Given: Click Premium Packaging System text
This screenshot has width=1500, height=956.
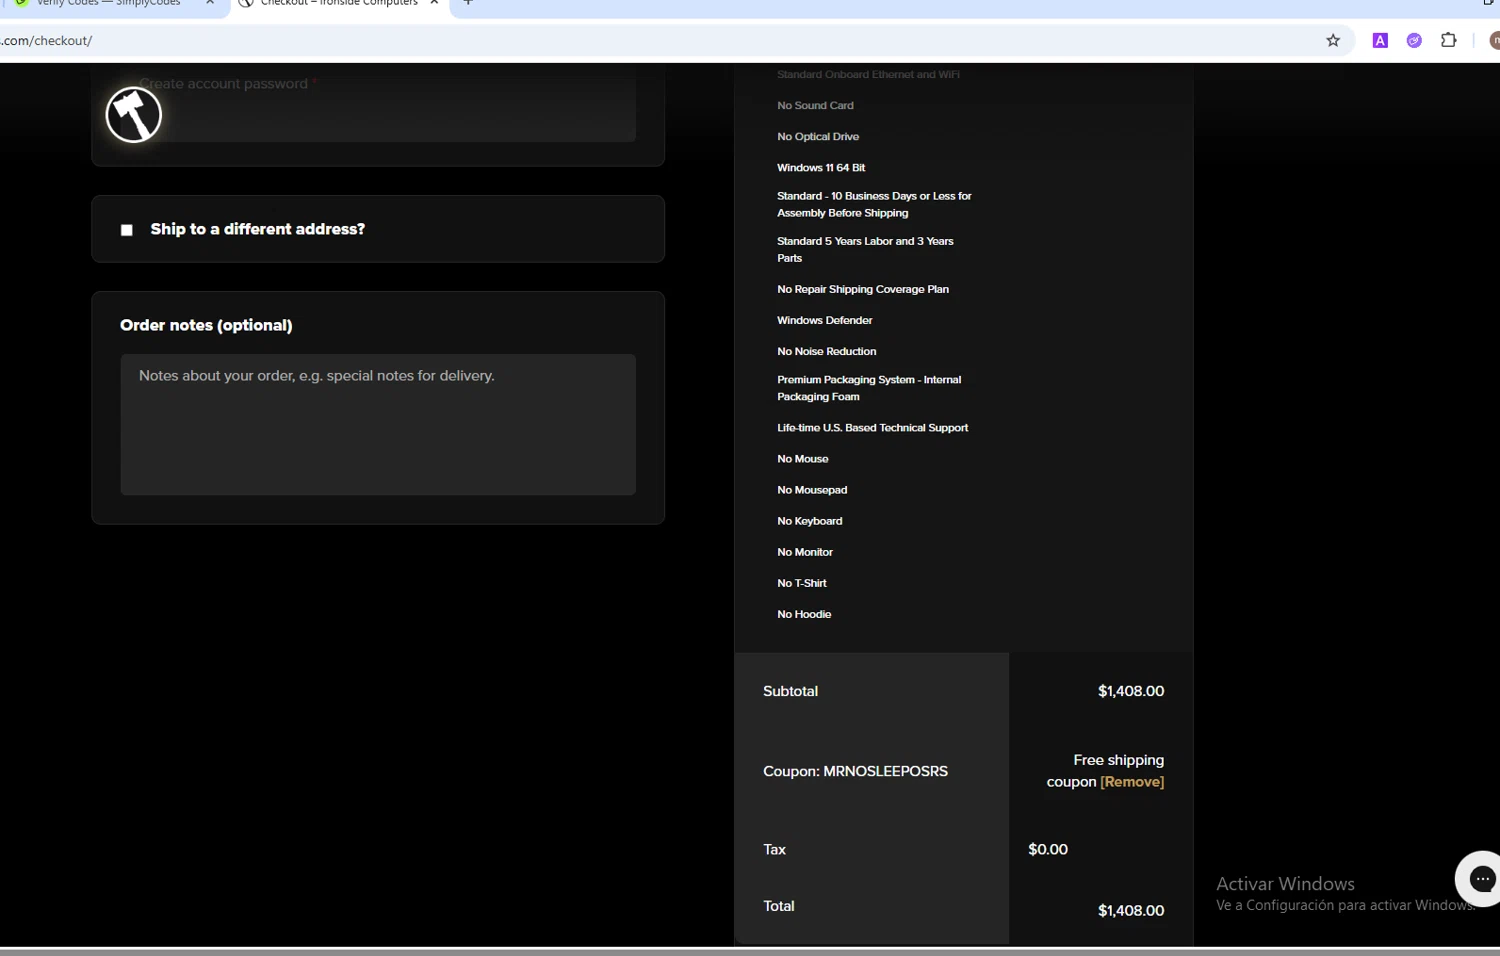Looking at the screenshot, I should pos(869,388).
